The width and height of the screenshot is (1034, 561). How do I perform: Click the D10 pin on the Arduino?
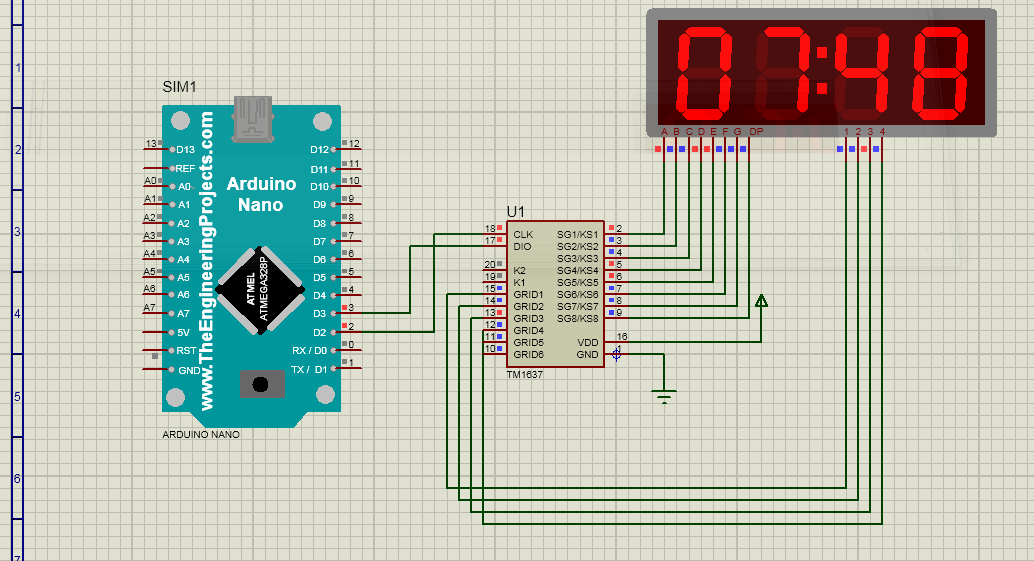319,187
